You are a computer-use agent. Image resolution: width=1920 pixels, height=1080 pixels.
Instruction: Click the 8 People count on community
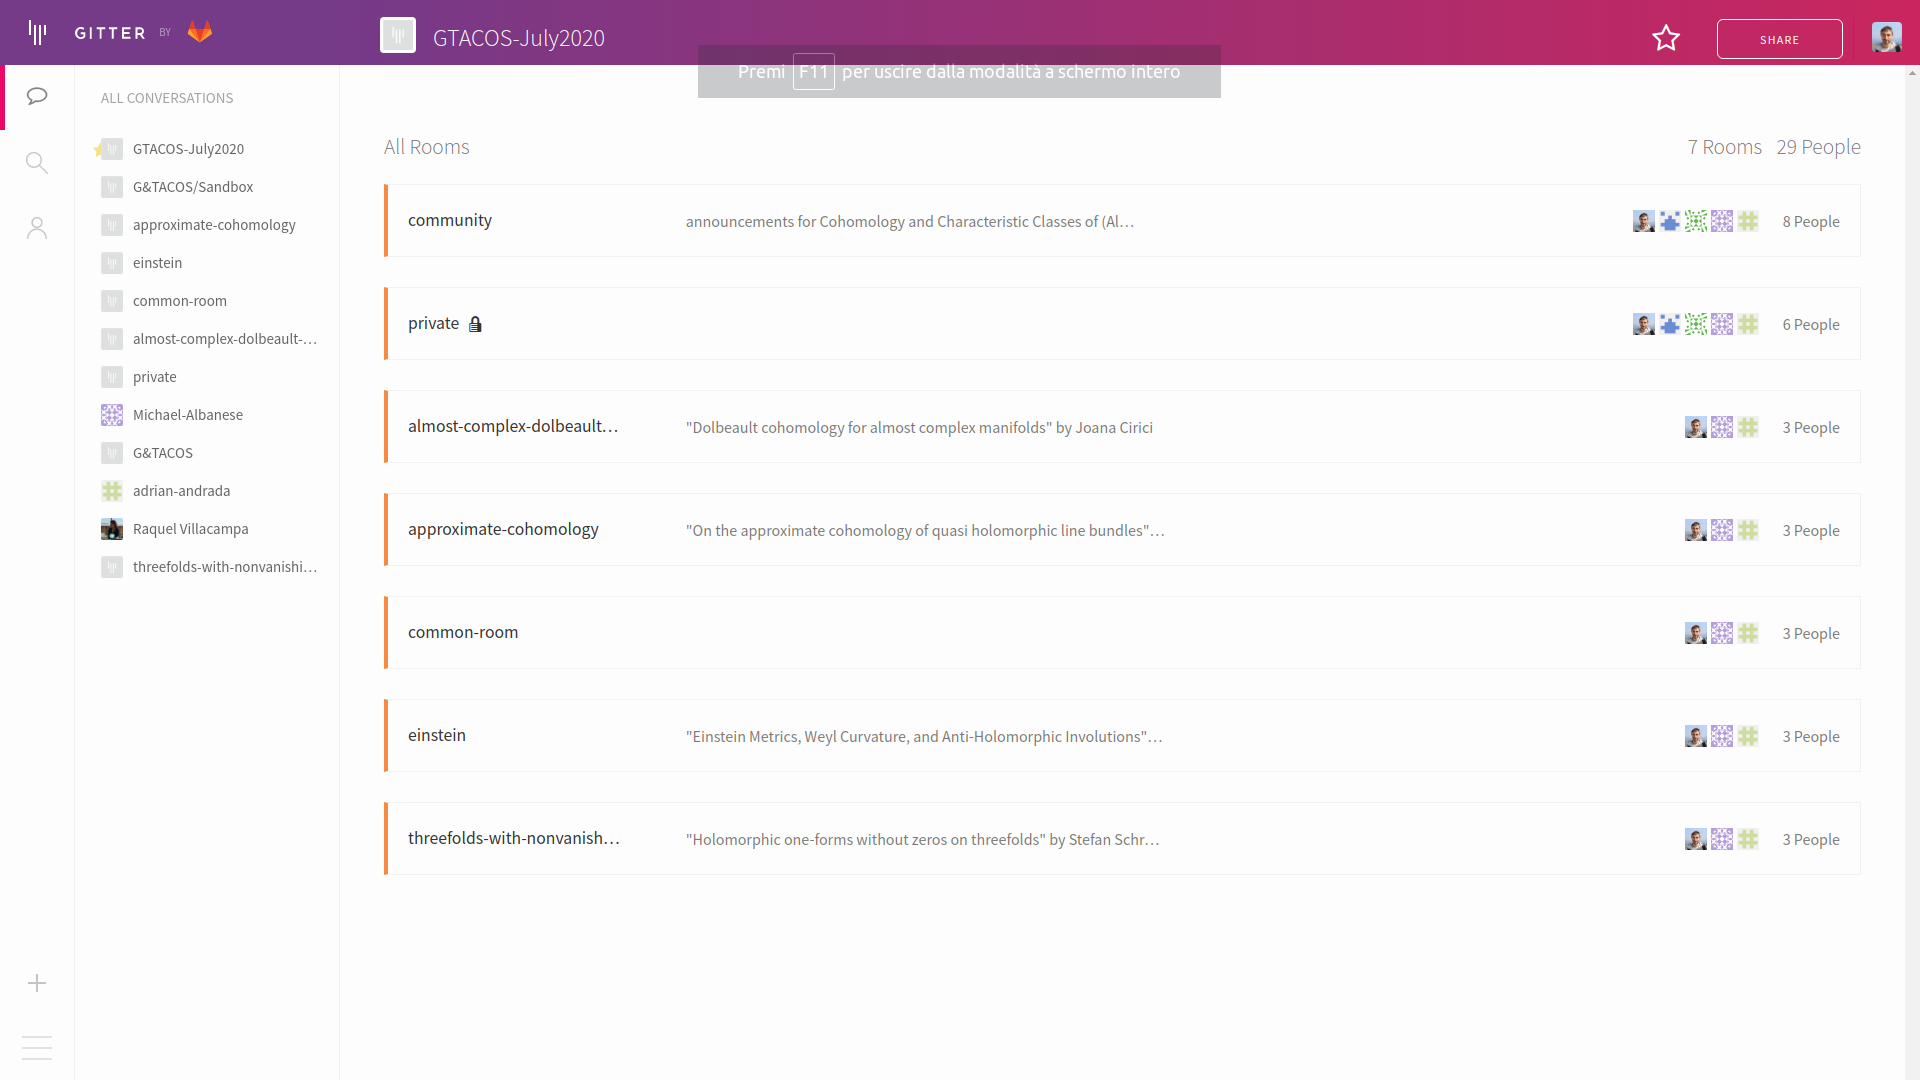click(1811, 222)
